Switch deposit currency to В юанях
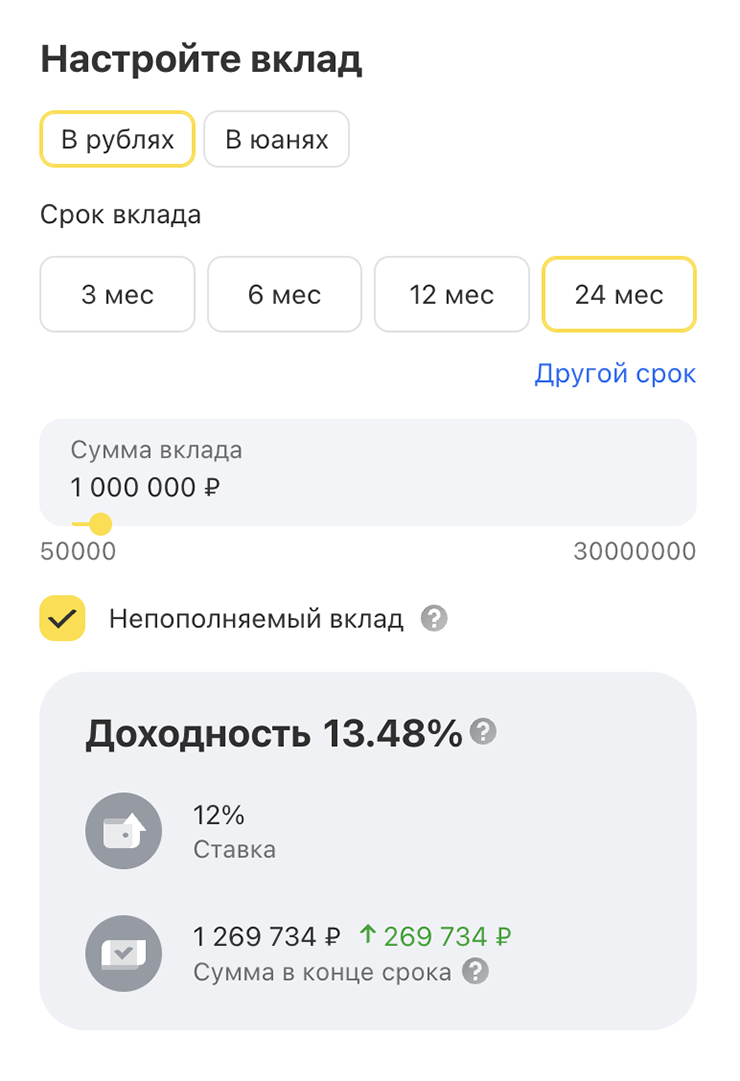Image resolution: width=740 pixels, height=1081 pixels. pyautogui.click(x=277, y=139)
